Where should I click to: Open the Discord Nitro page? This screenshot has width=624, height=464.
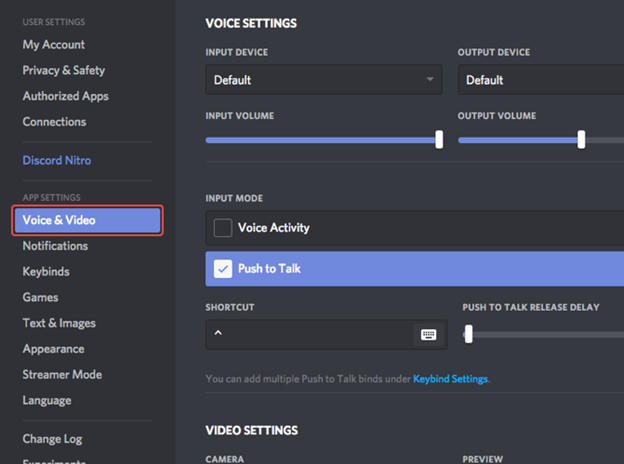point(57,160)
